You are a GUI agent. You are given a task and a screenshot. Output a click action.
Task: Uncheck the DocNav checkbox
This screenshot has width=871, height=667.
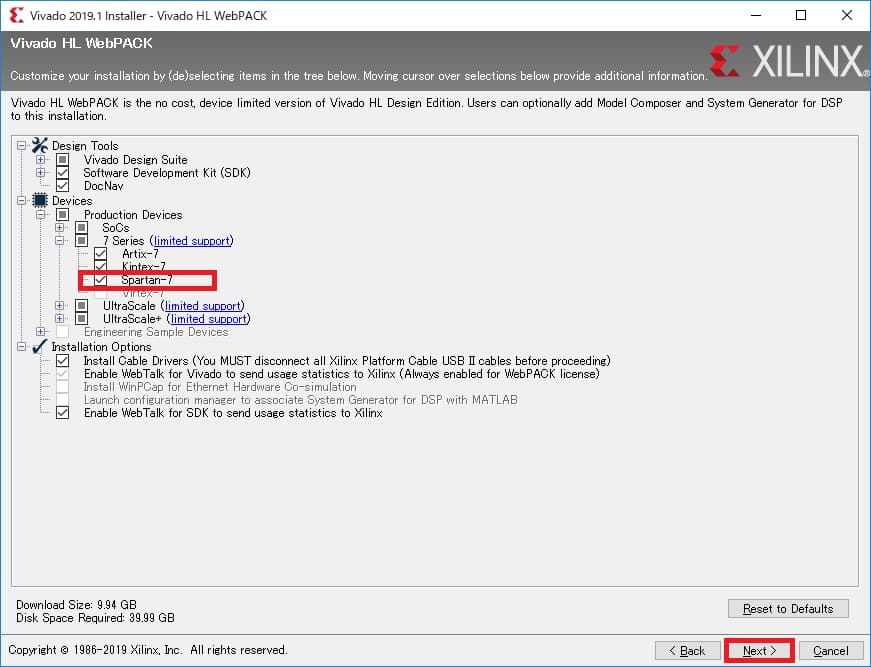[63, 185]
